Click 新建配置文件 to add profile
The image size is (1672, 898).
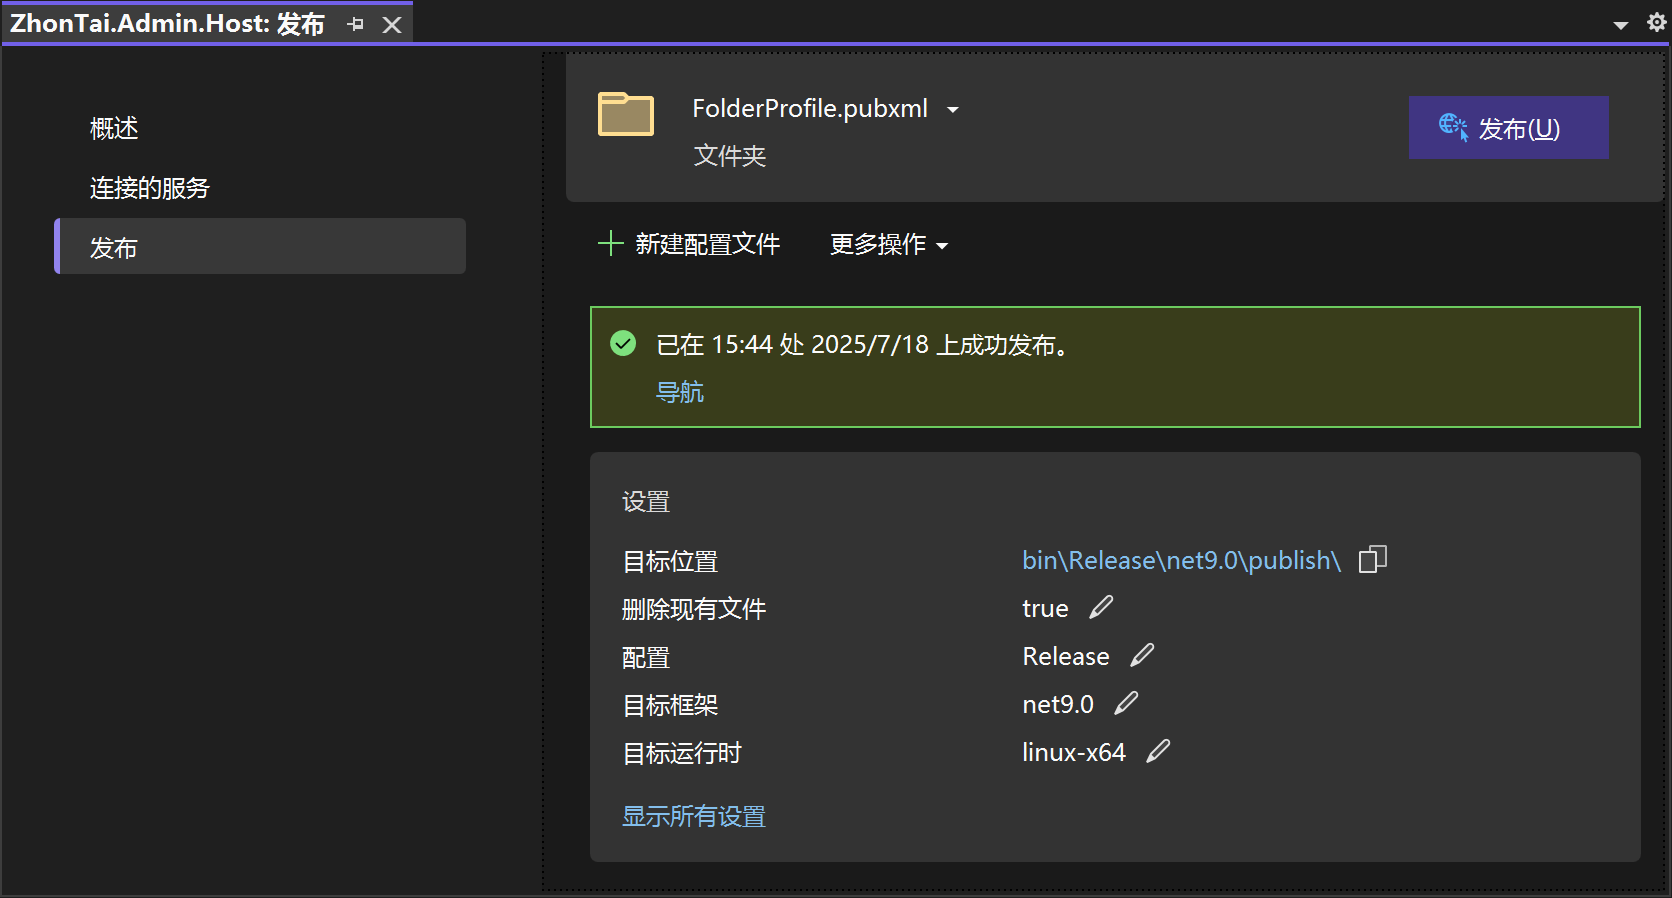pos(689,244)
